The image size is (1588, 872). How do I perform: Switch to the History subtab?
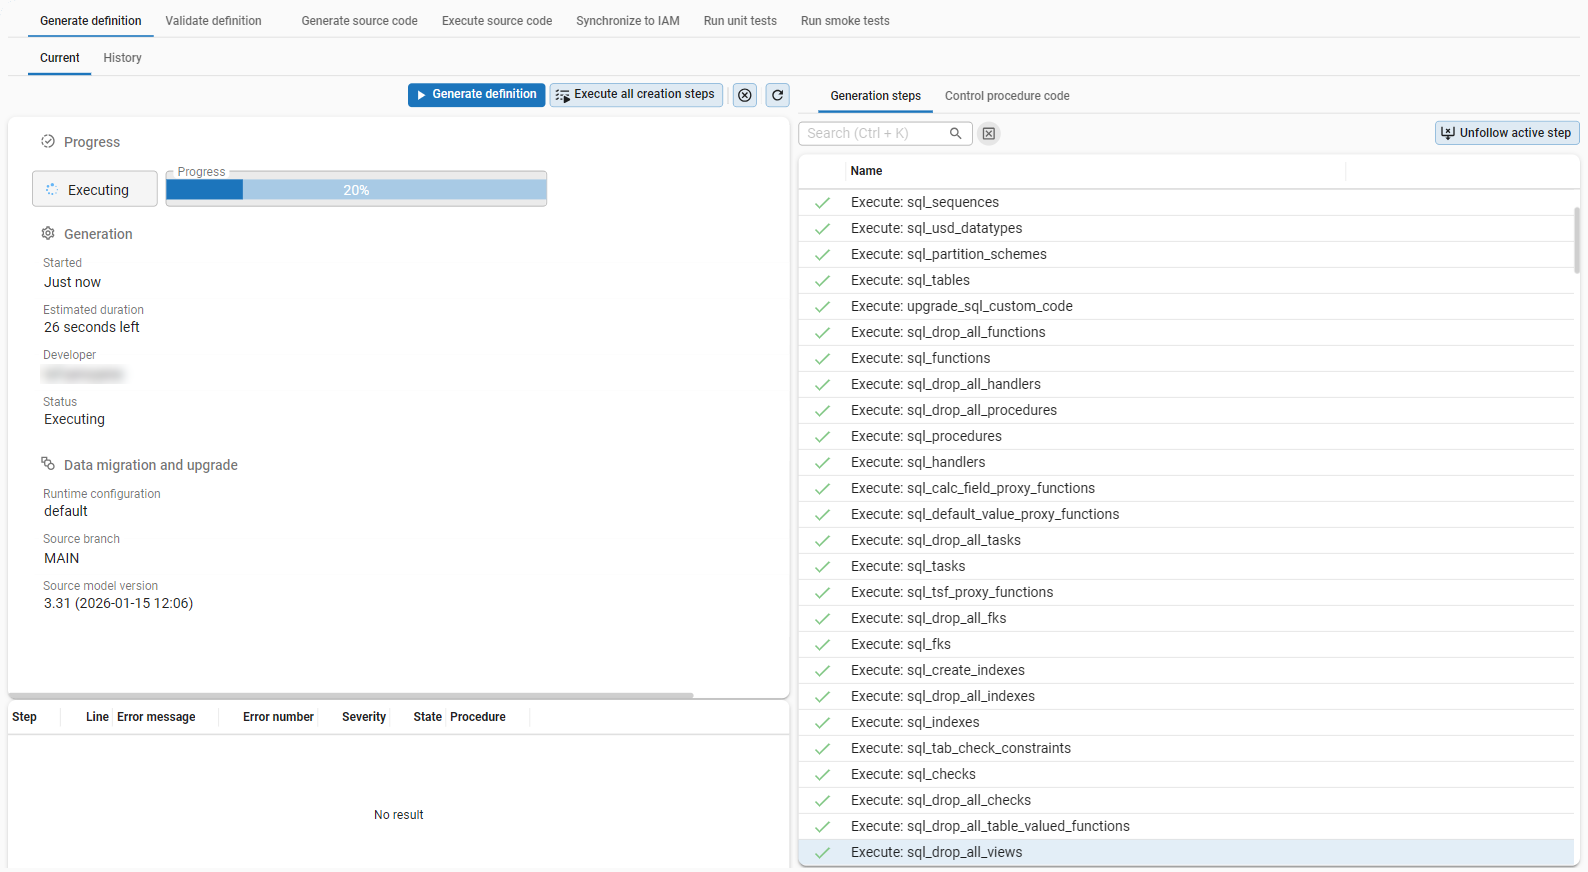click(x=122, y=58)
